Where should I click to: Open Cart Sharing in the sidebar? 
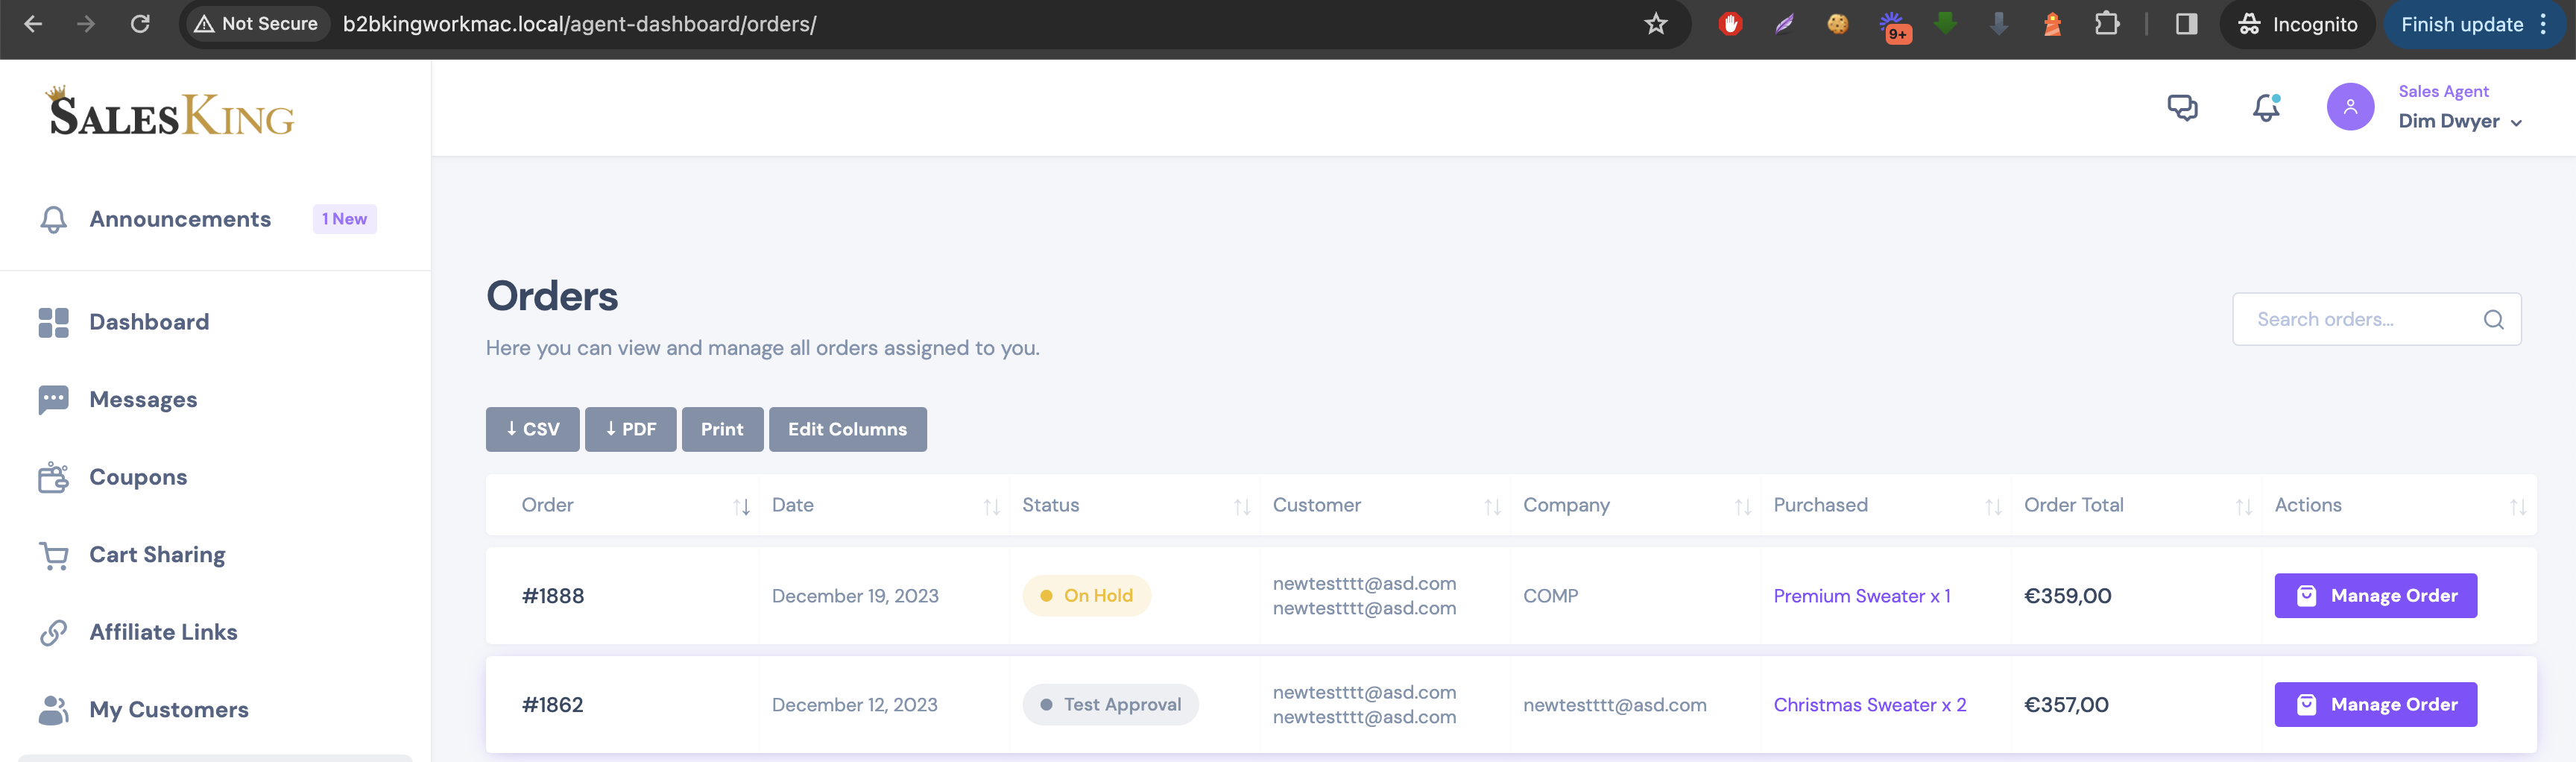132,554
